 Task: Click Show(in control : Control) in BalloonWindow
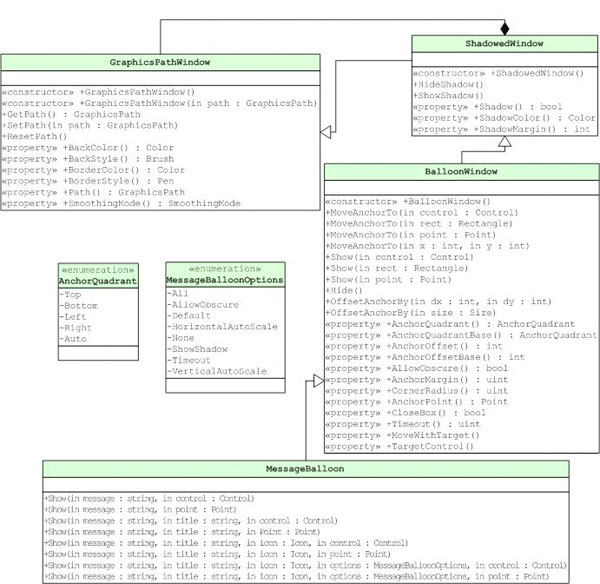point(397,257)
